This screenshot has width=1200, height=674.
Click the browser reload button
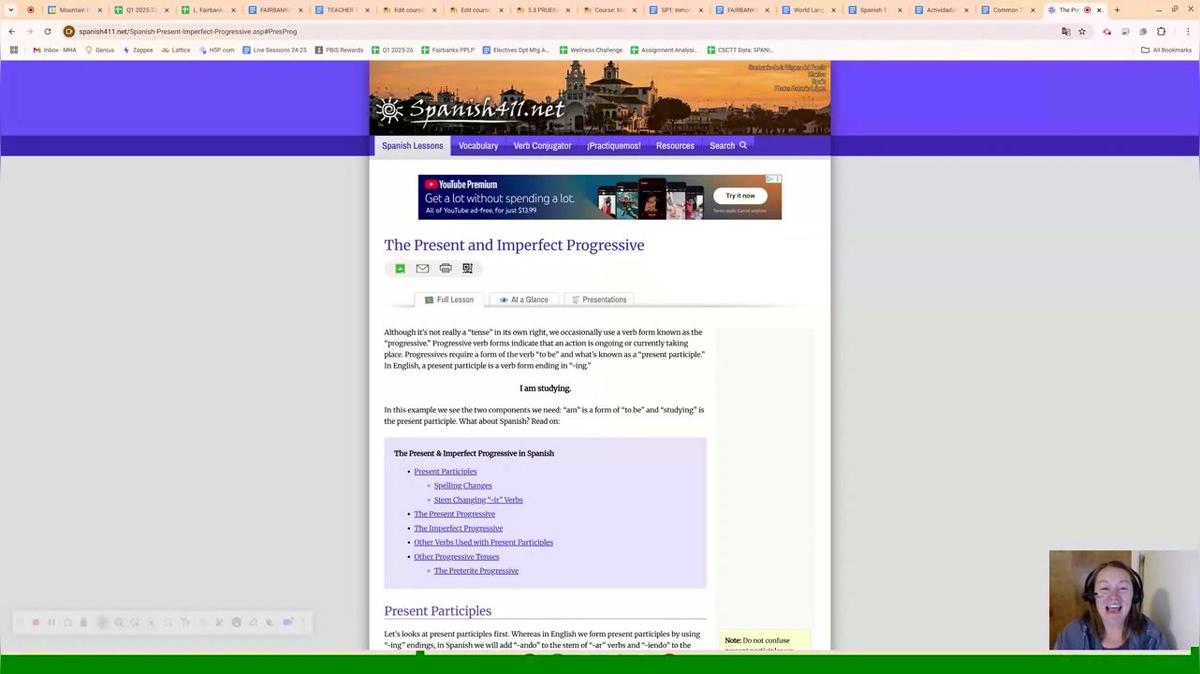47,31
